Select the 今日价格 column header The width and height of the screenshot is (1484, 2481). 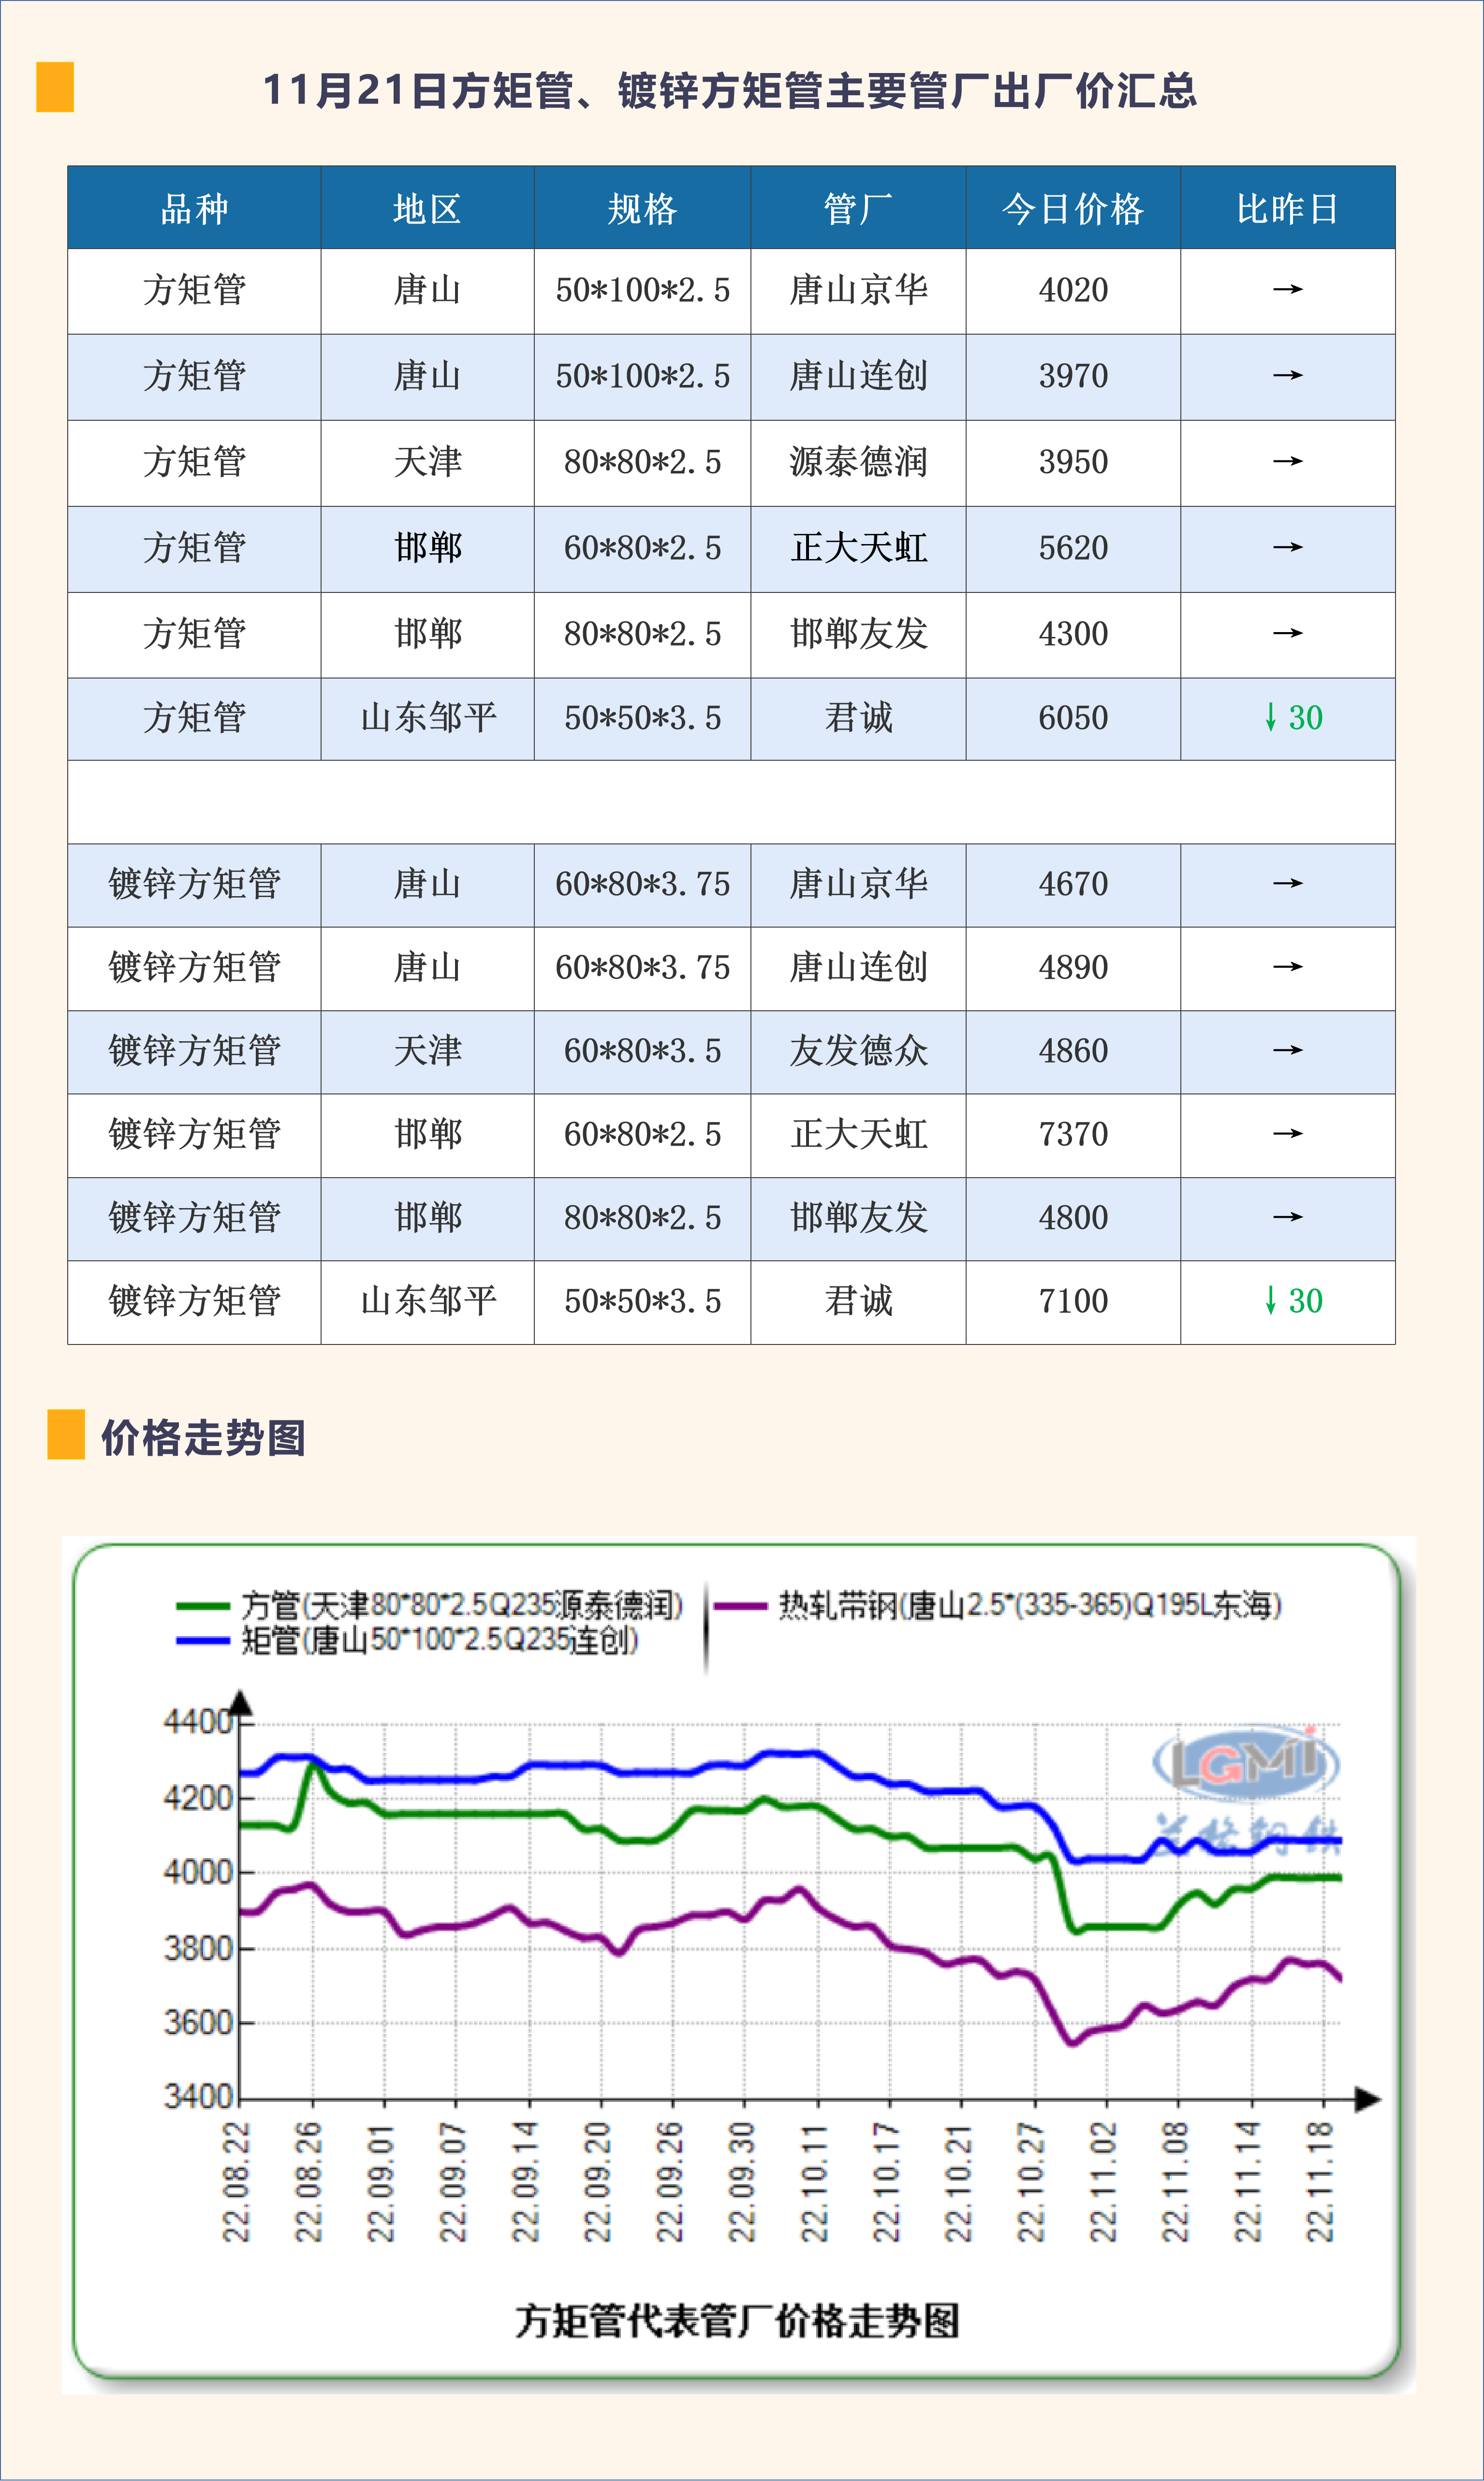[1072, 209]
